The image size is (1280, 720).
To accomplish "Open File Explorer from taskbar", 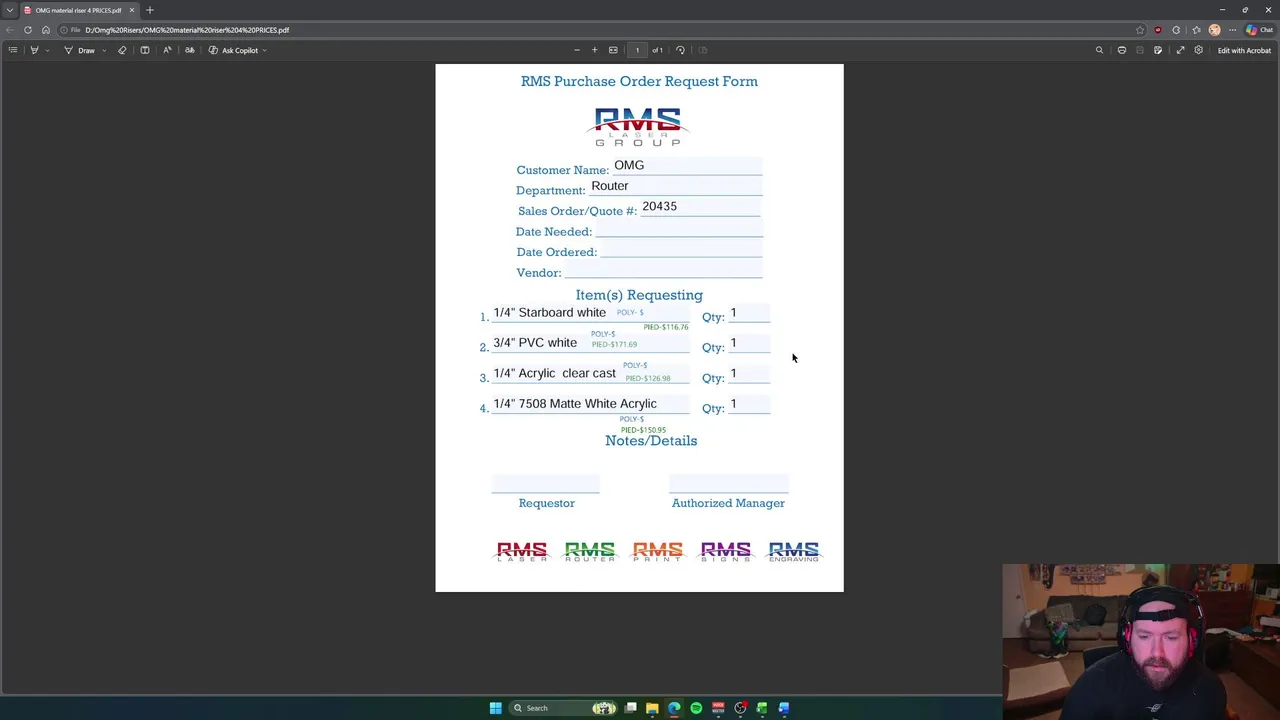I will click(x=652, y=708).
